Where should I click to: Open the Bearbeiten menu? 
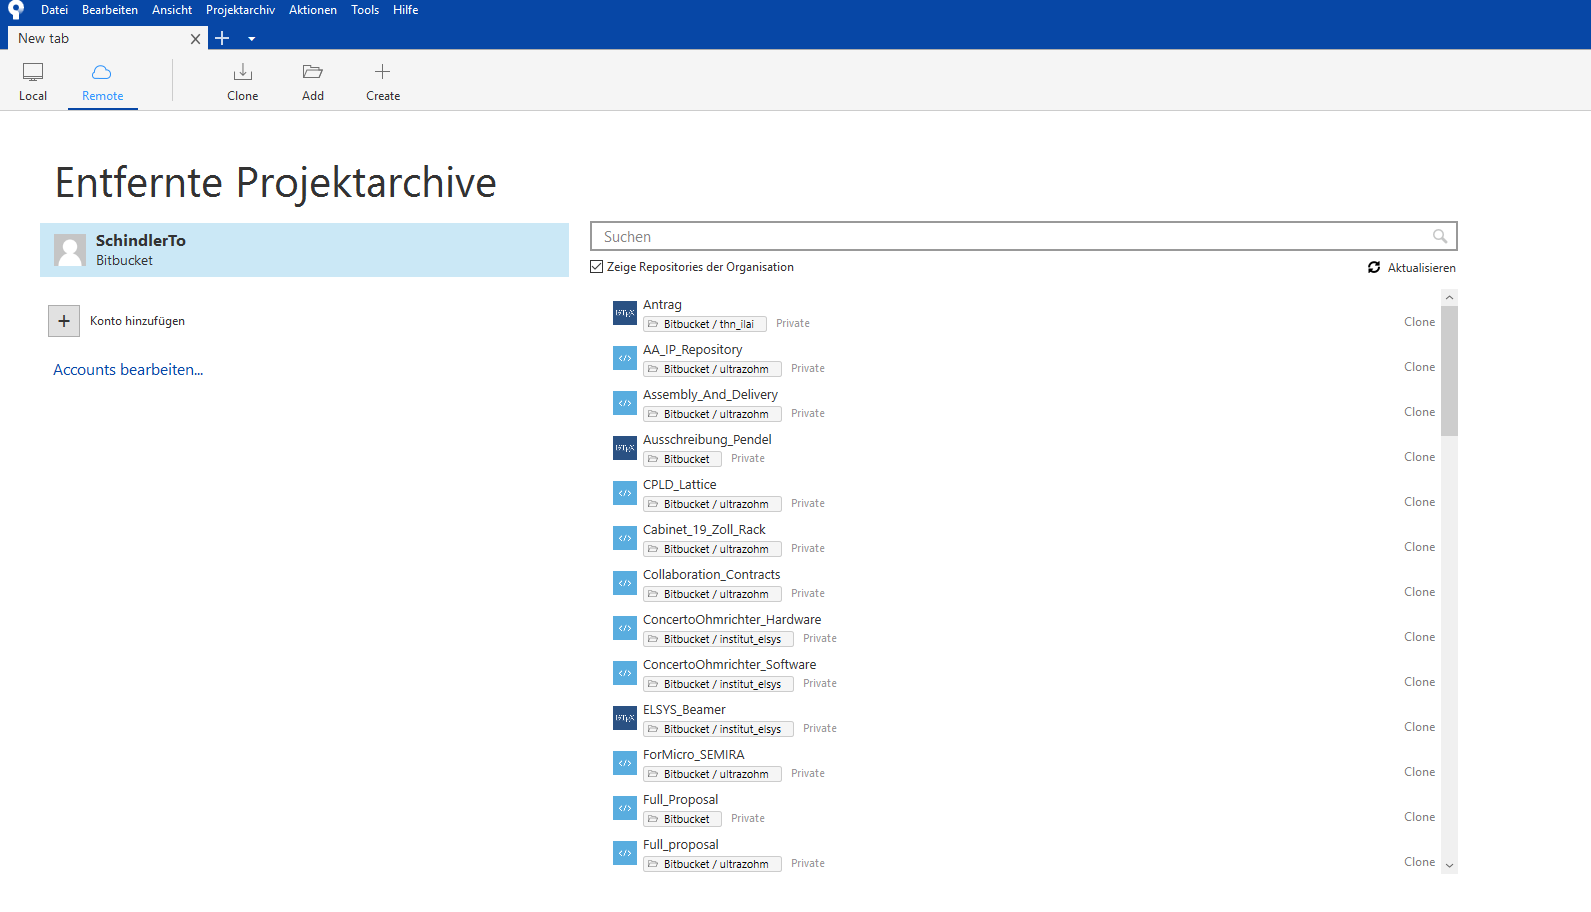point(110,10)
